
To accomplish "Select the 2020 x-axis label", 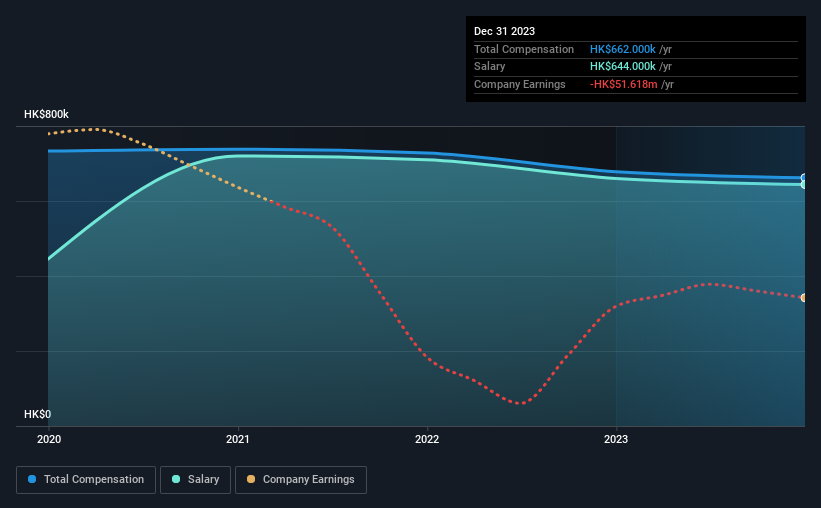I will (x=49, y=439).
